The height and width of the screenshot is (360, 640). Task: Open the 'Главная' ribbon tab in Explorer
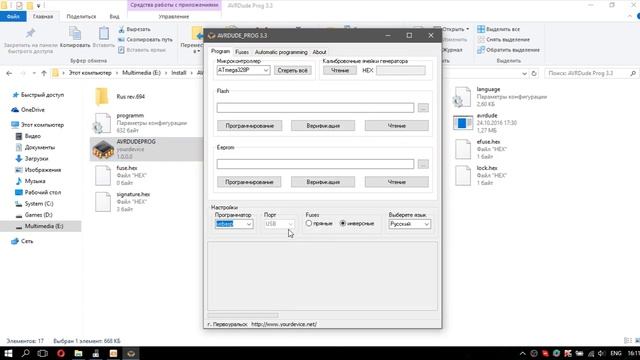(x=43, y=17)
